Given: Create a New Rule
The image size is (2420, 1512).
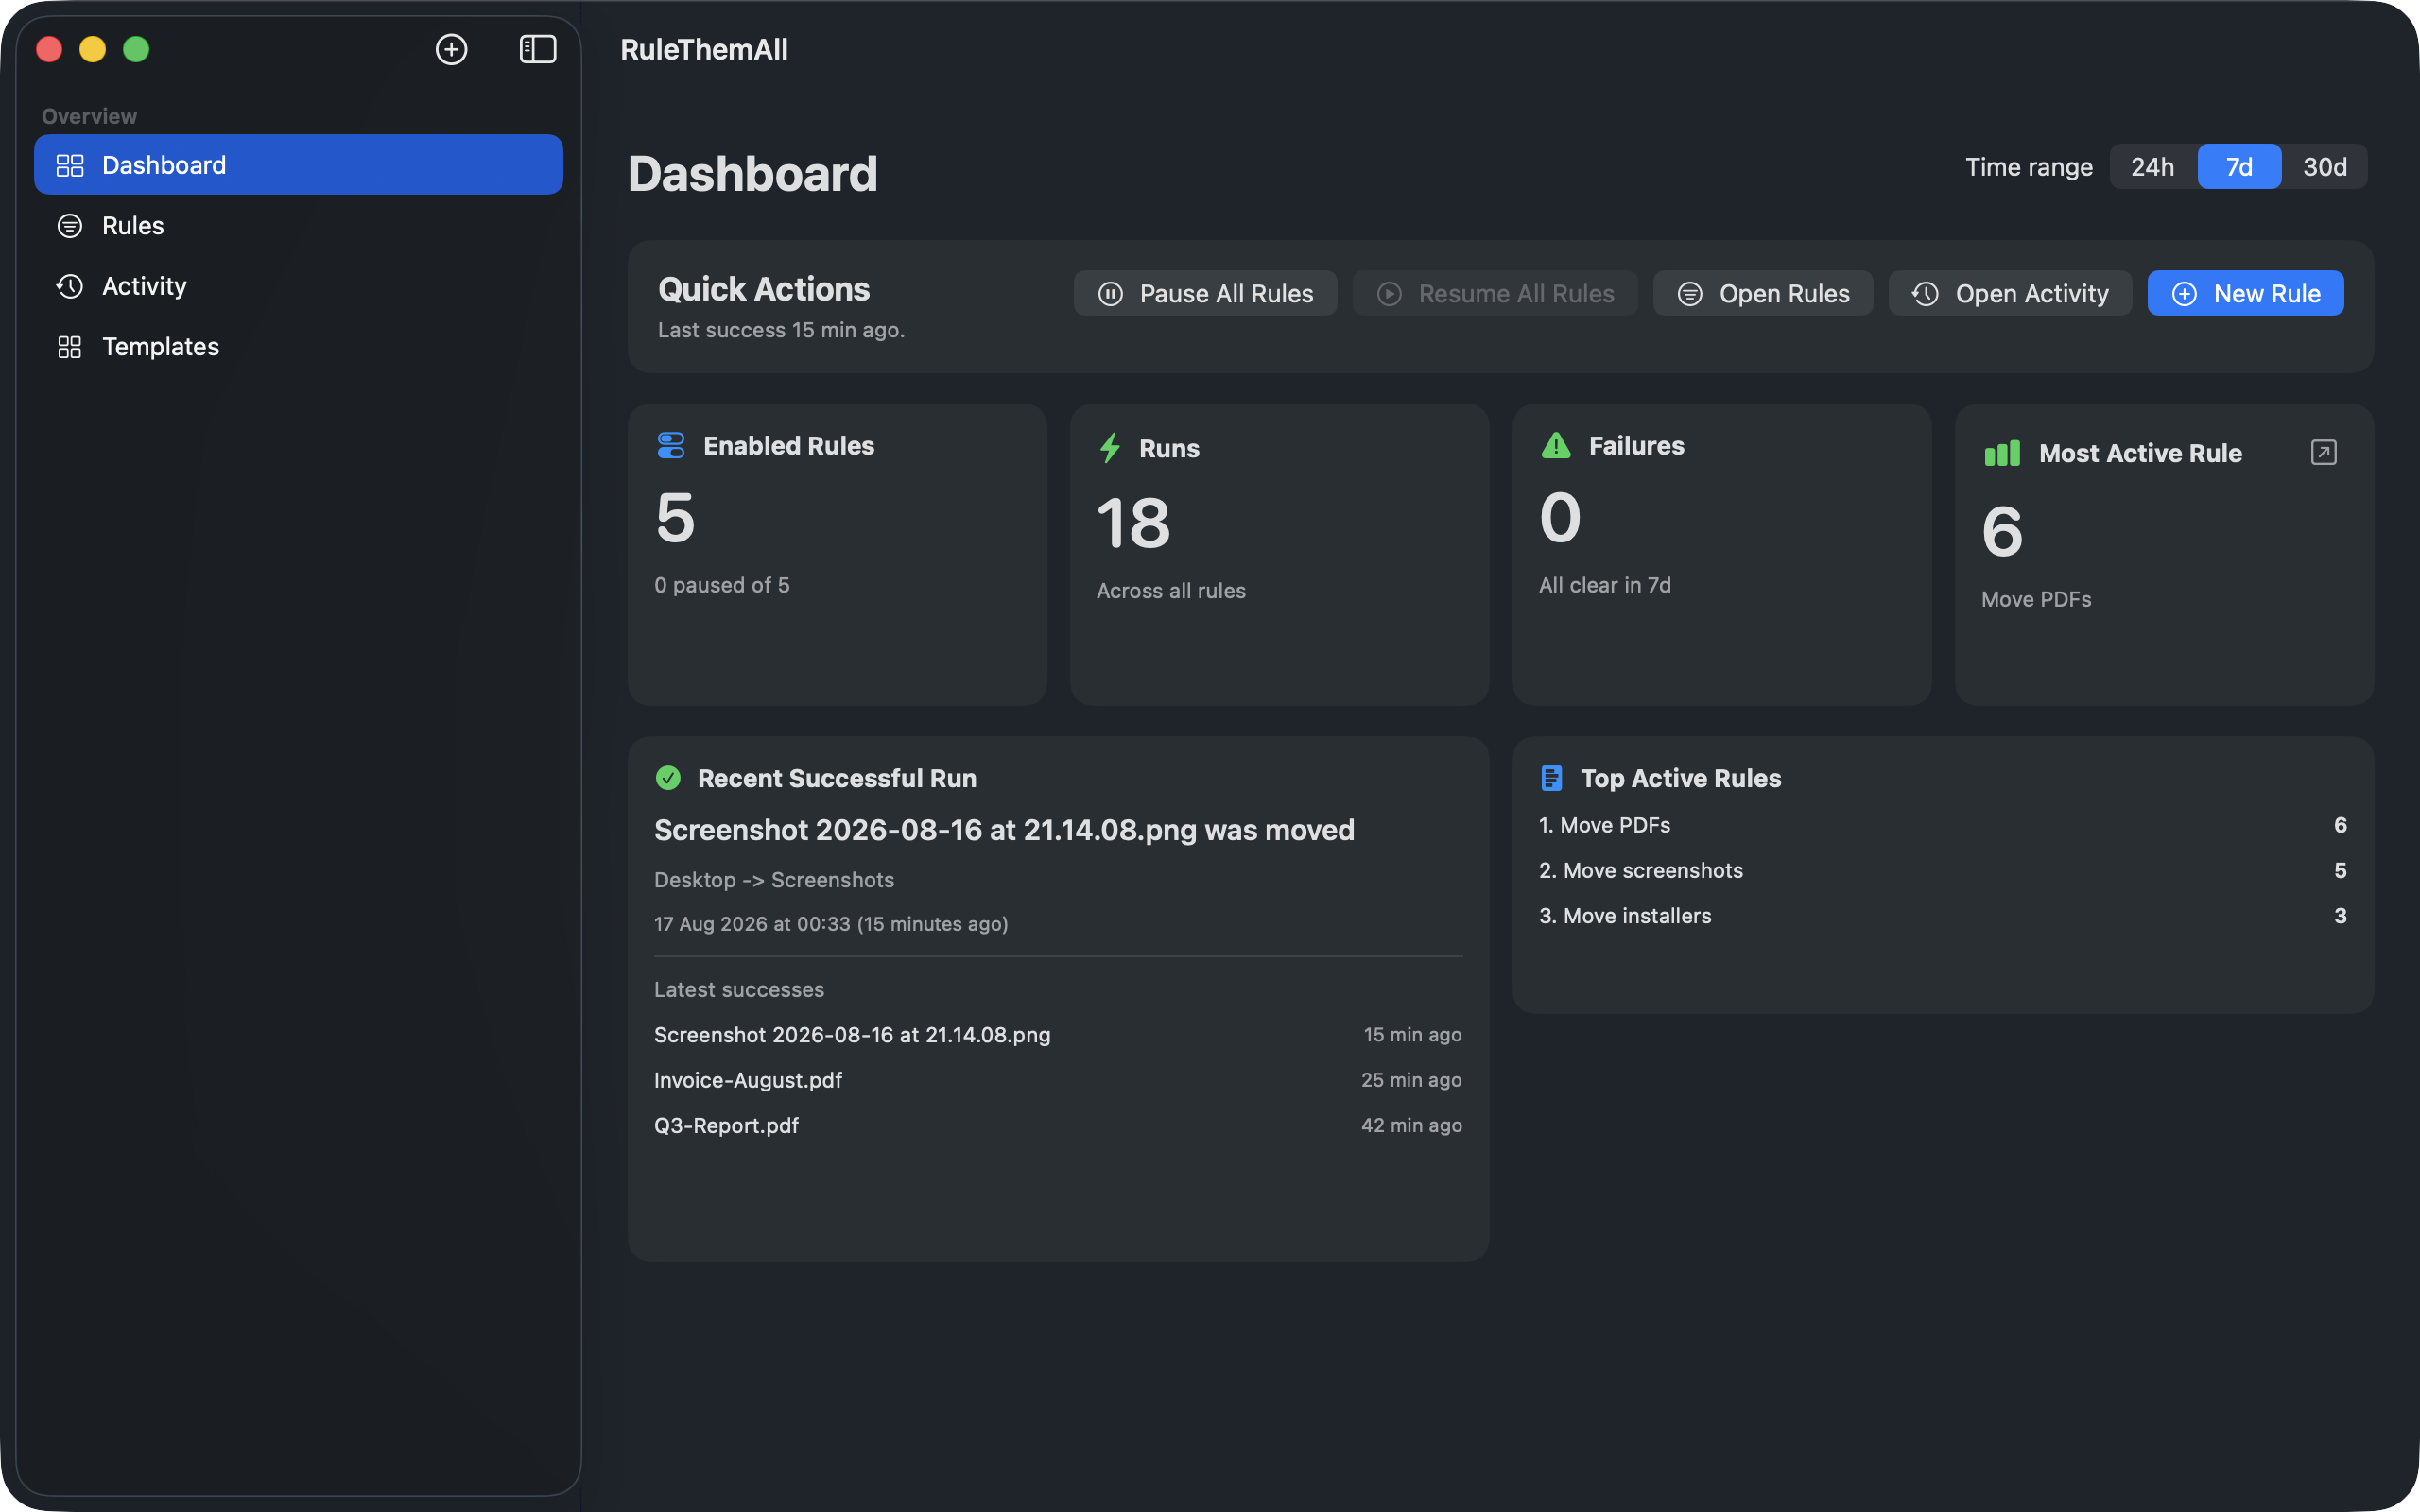Looking at the screenshot, I should click(2245, 294).
